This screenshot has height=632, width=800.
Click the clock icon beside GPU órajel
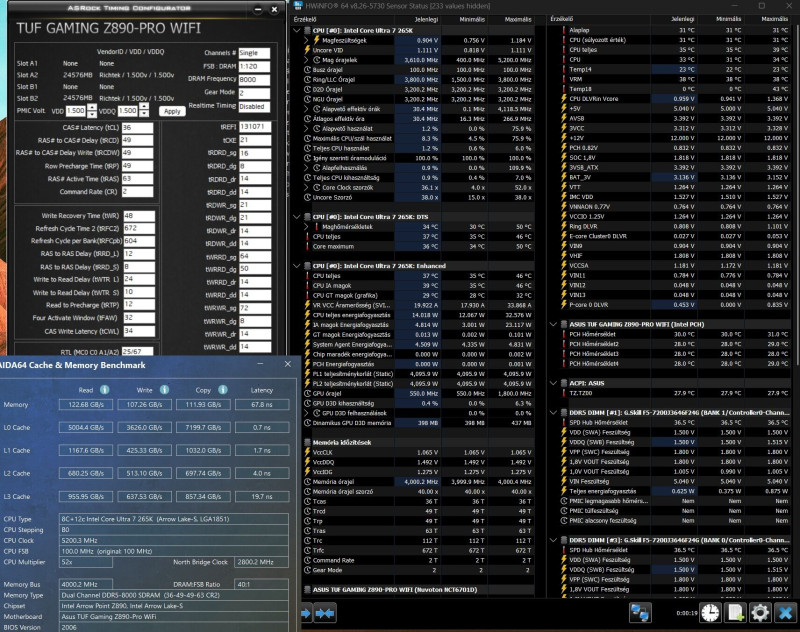click(307, 393)
